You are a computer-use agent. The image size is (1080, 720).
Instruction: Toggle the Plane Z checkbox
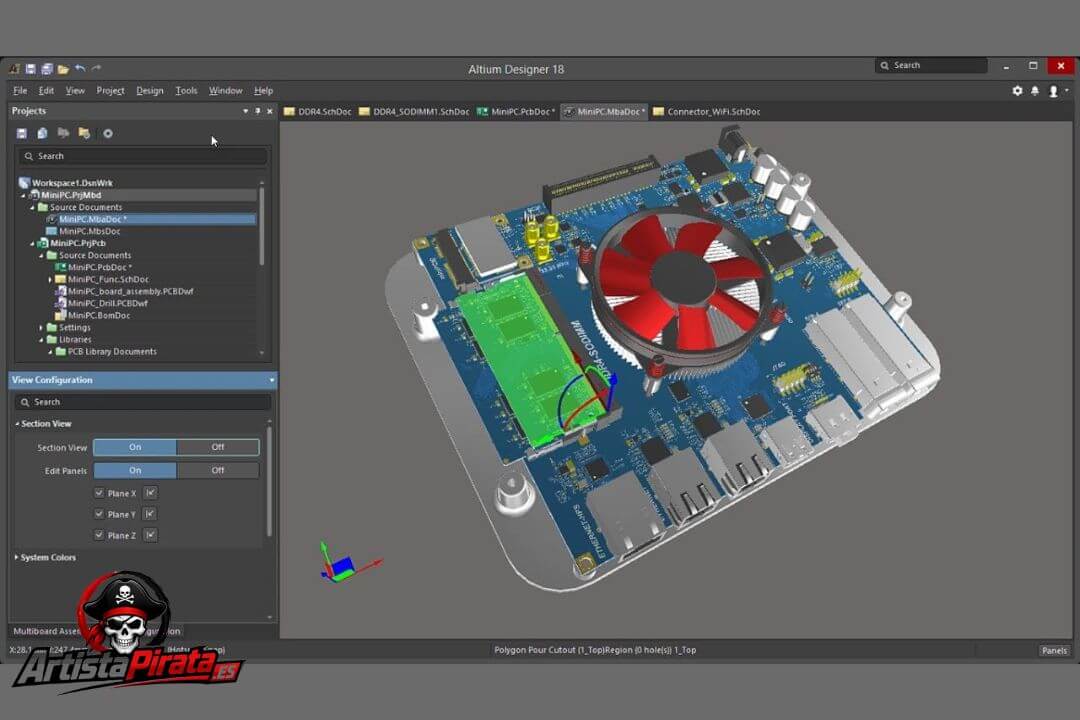click(x=99, y=535)
